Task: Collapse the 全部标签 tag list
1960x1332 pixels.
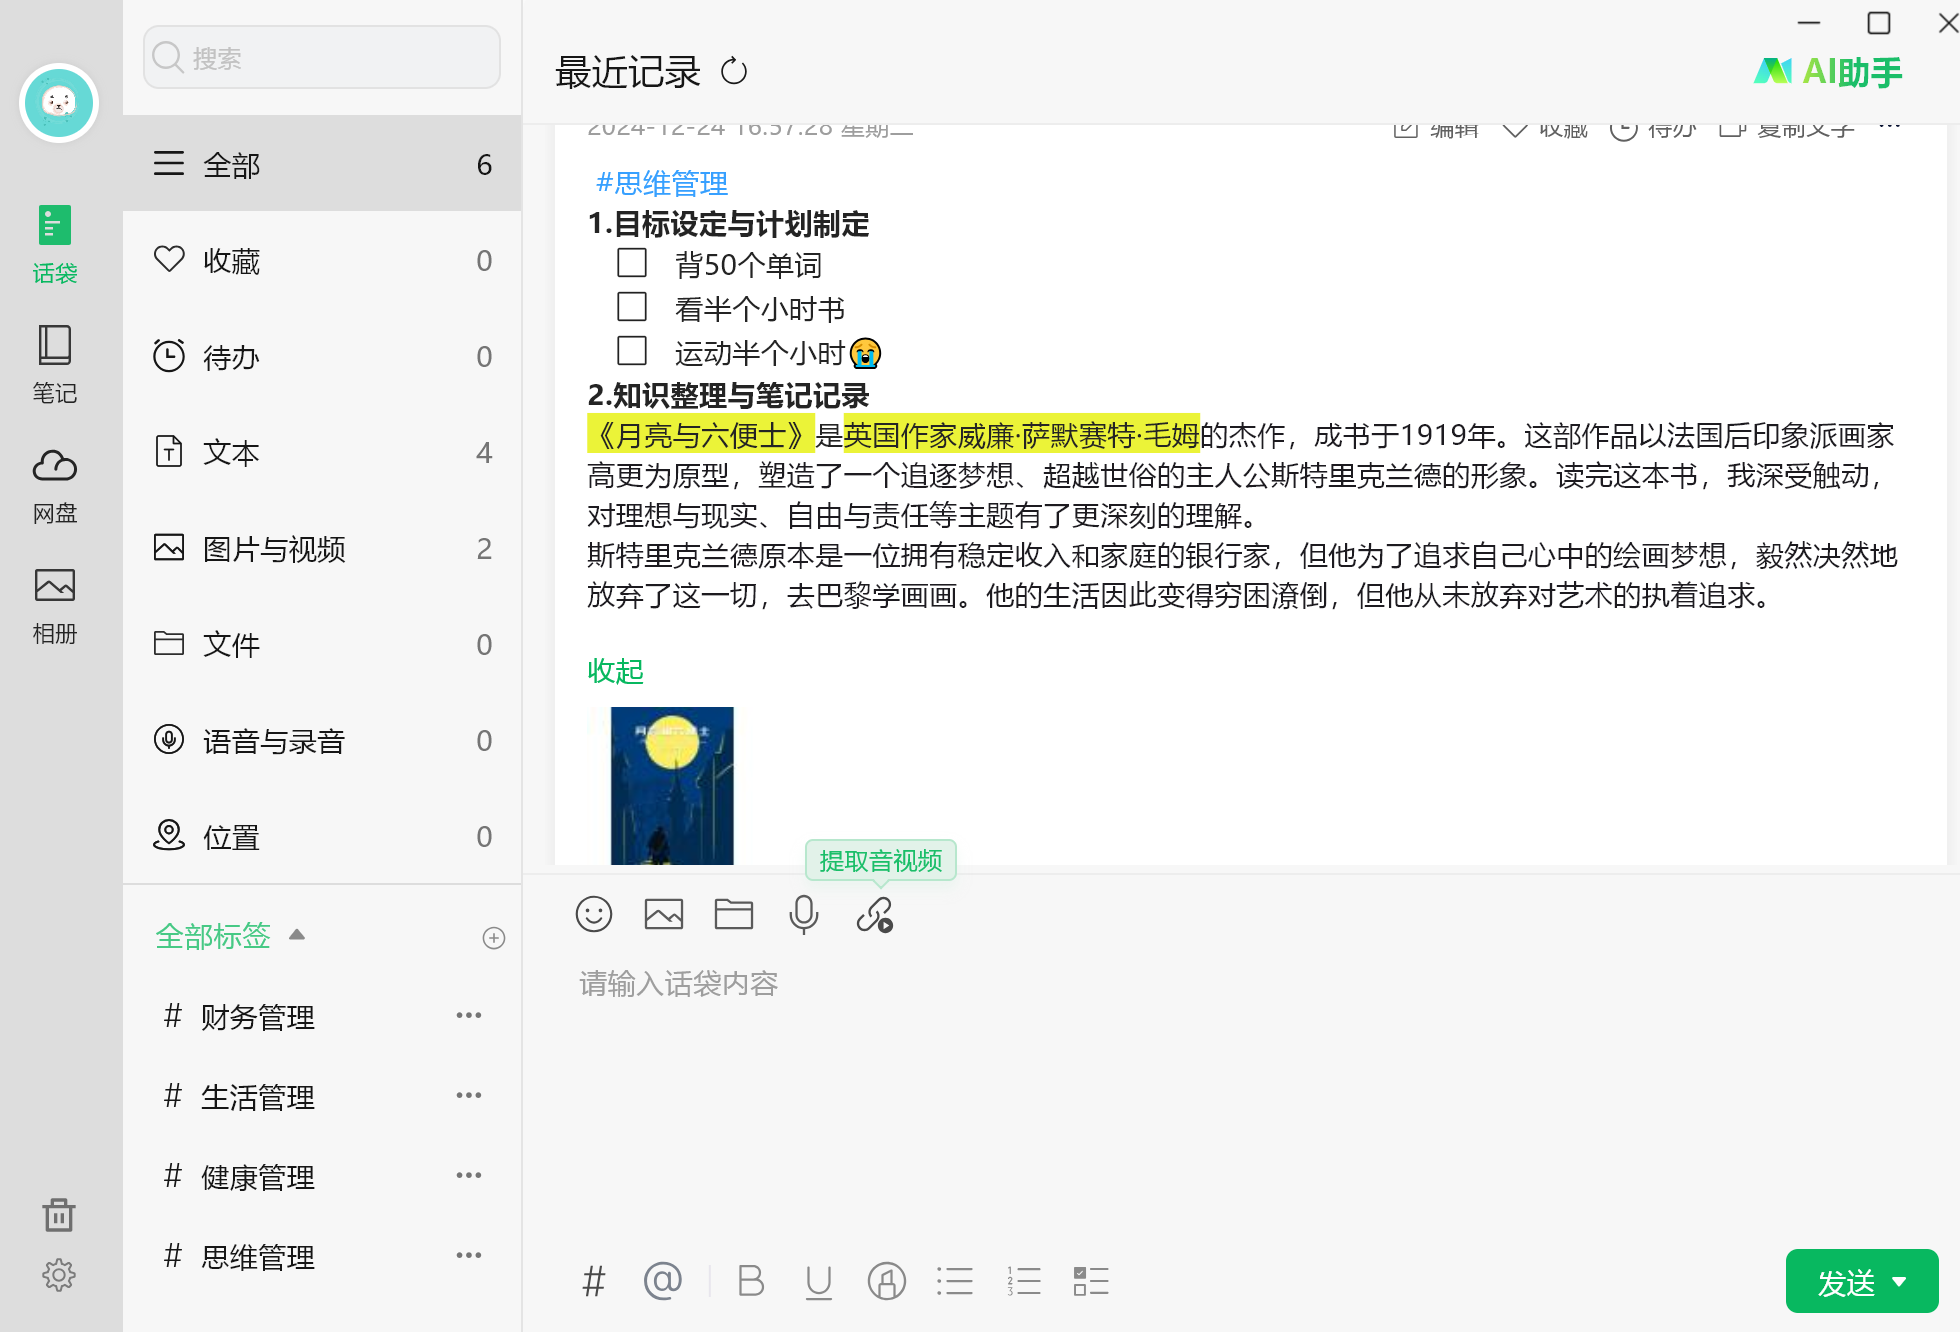Action: 297,935
